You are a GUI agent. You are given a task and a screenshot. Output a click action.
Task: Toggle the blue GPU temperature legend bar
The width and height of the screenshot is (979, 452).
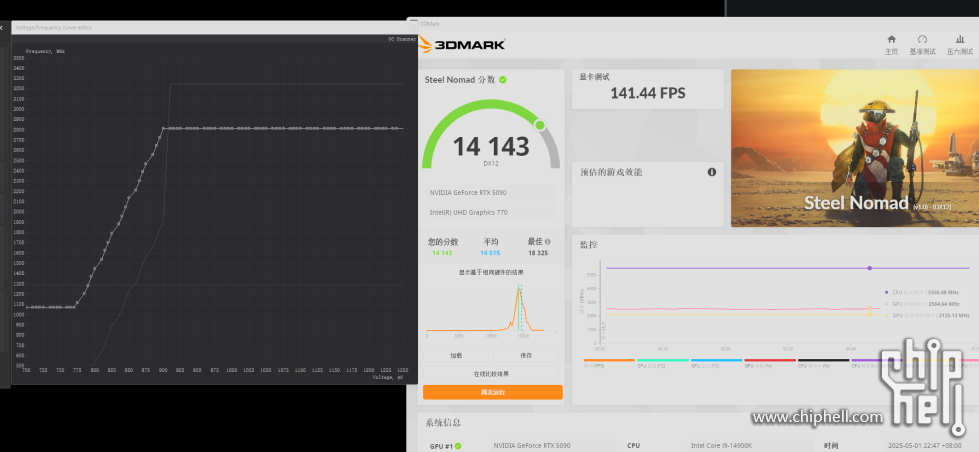[x=716, y=360]
